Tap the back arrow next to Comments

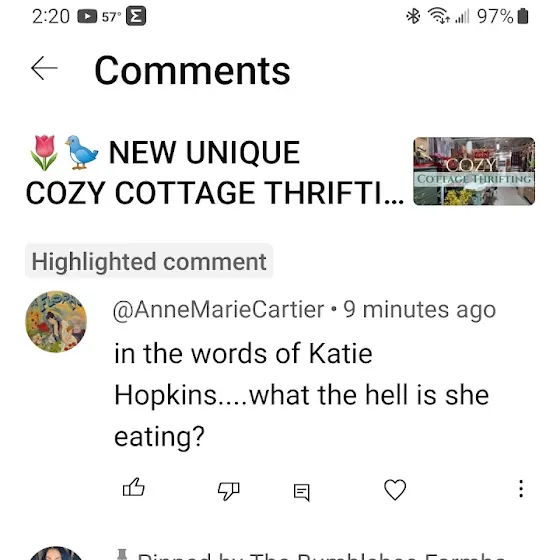tap(44, 68)
